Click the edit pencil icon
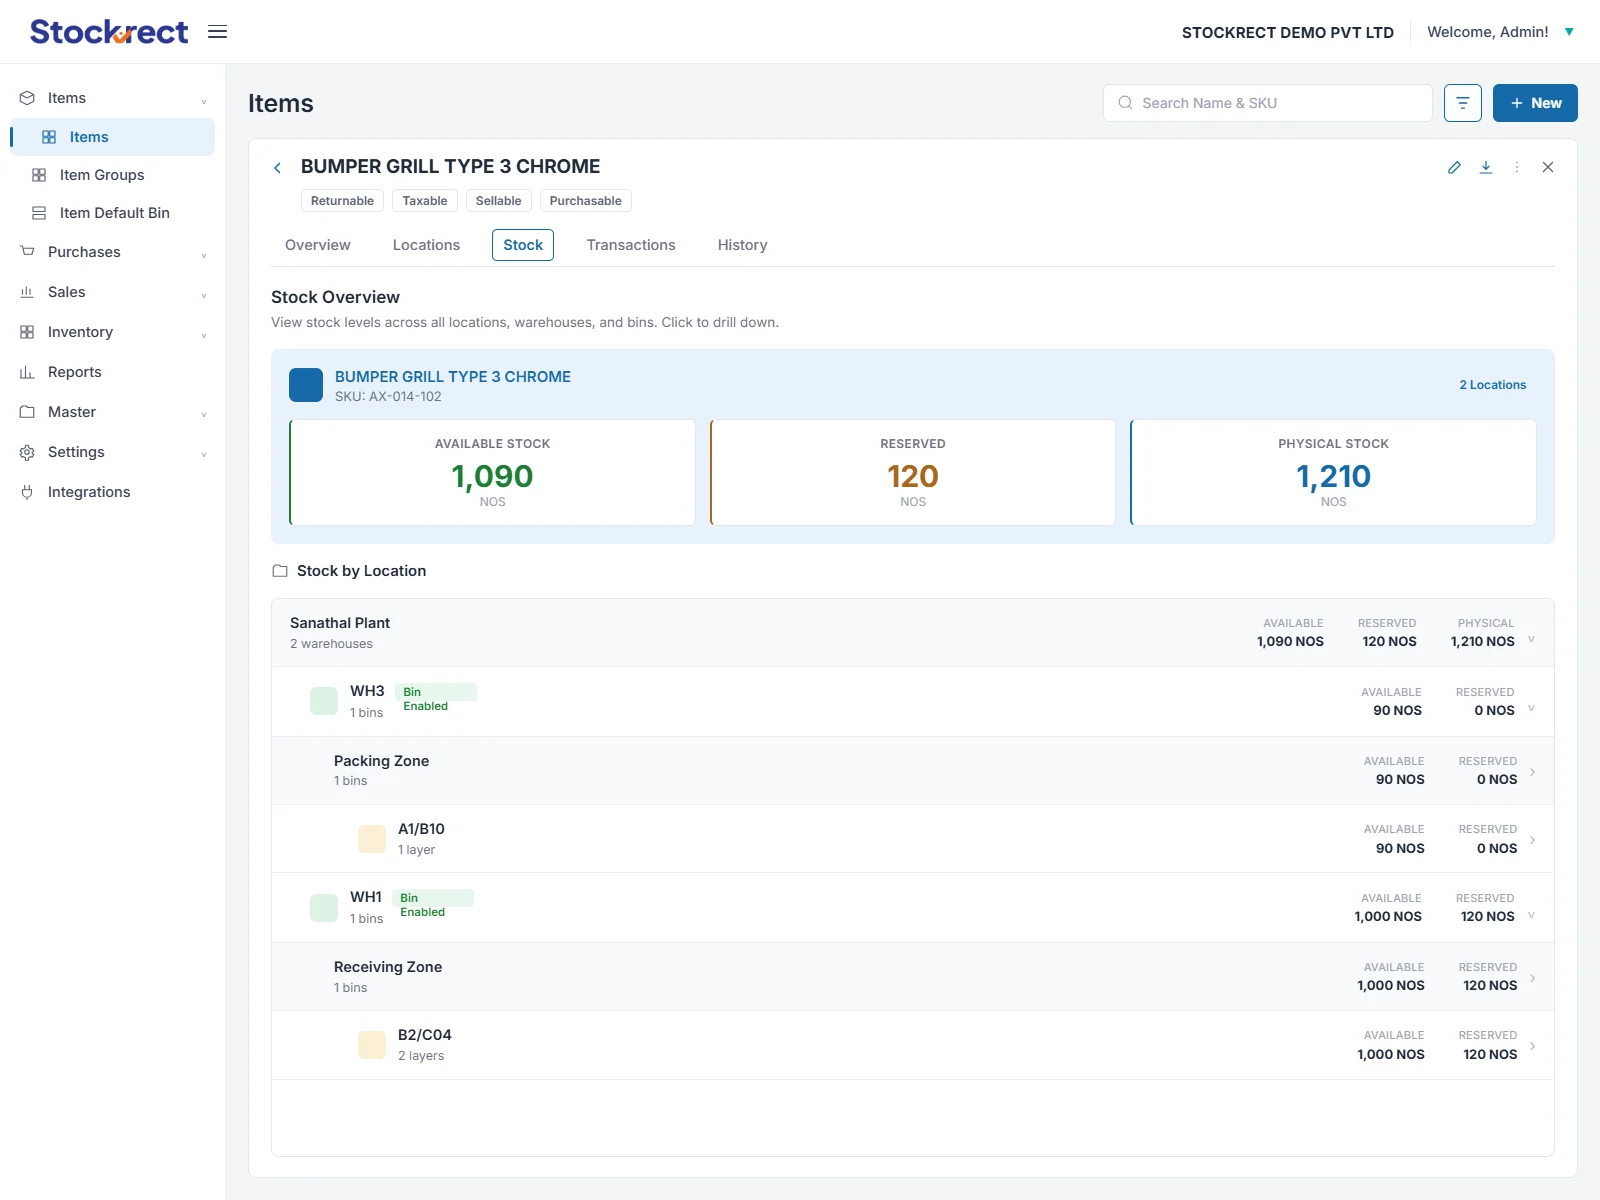The width and height of the screenshot is (1600, 1200). coord(1454,167)
